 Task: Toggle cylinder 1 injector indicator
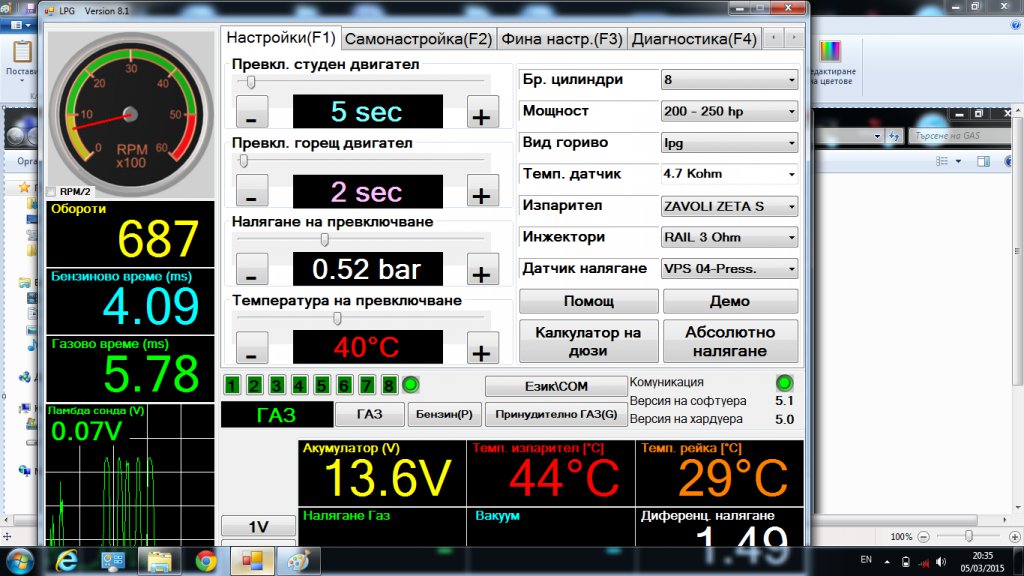[x=233, y=385]
